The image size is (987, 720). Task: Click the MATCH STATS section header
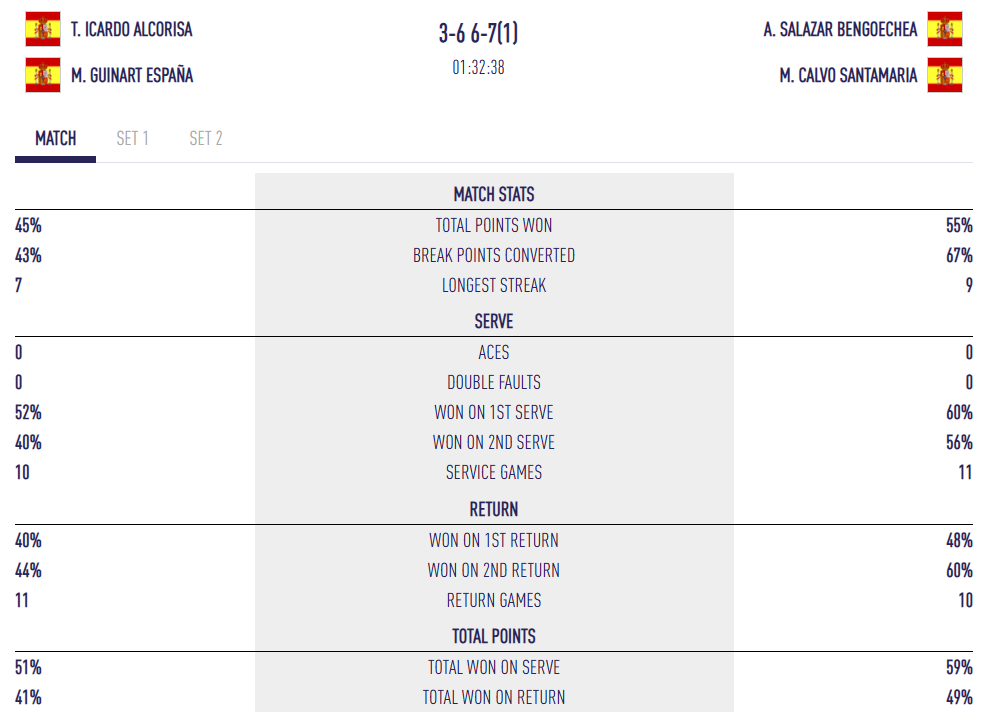coord(494,194)
